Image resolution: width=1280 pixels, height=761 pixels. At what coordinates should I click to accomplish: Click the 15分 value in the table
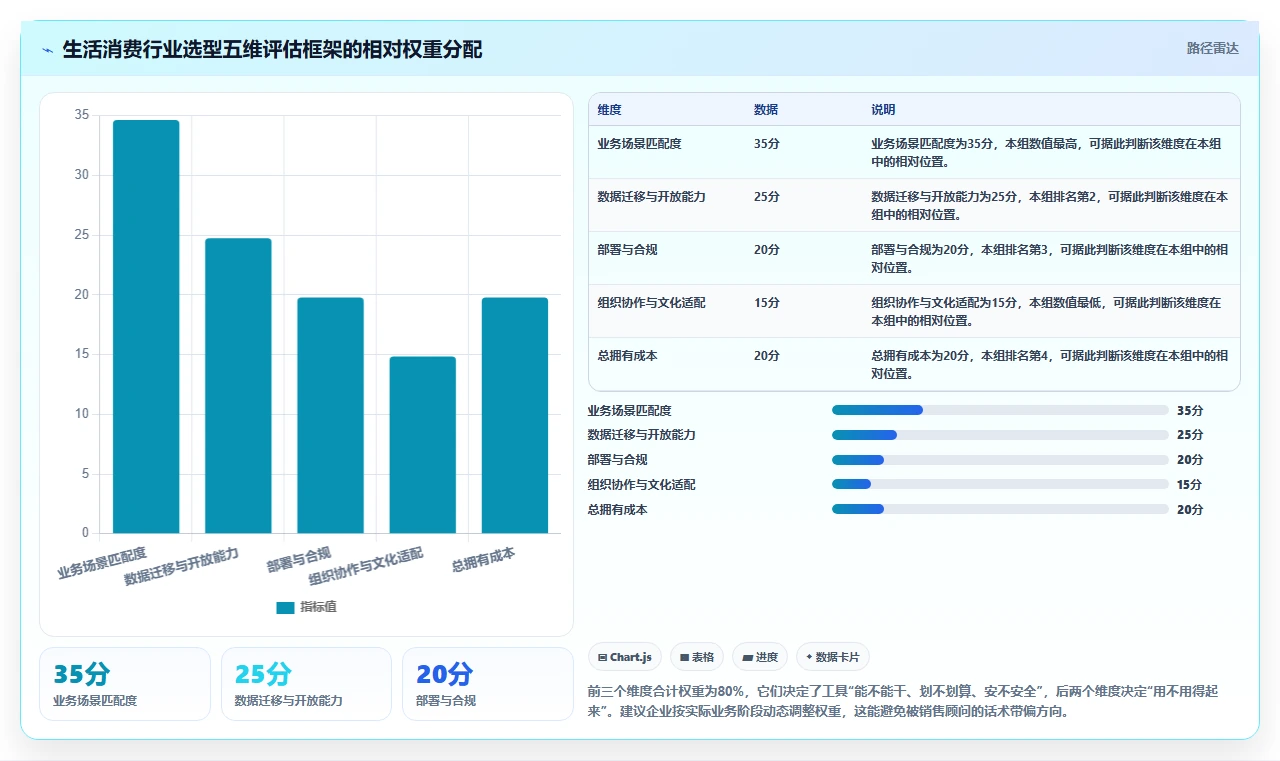(767, 303)
